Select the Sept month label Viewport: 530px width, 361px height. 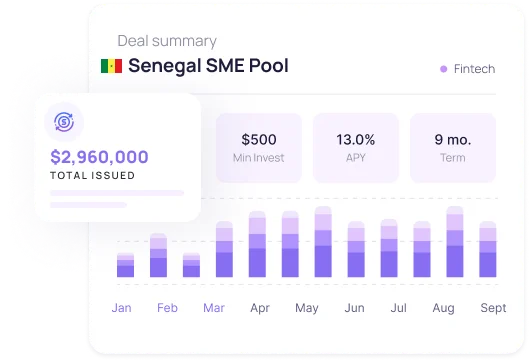click(493, 308)
